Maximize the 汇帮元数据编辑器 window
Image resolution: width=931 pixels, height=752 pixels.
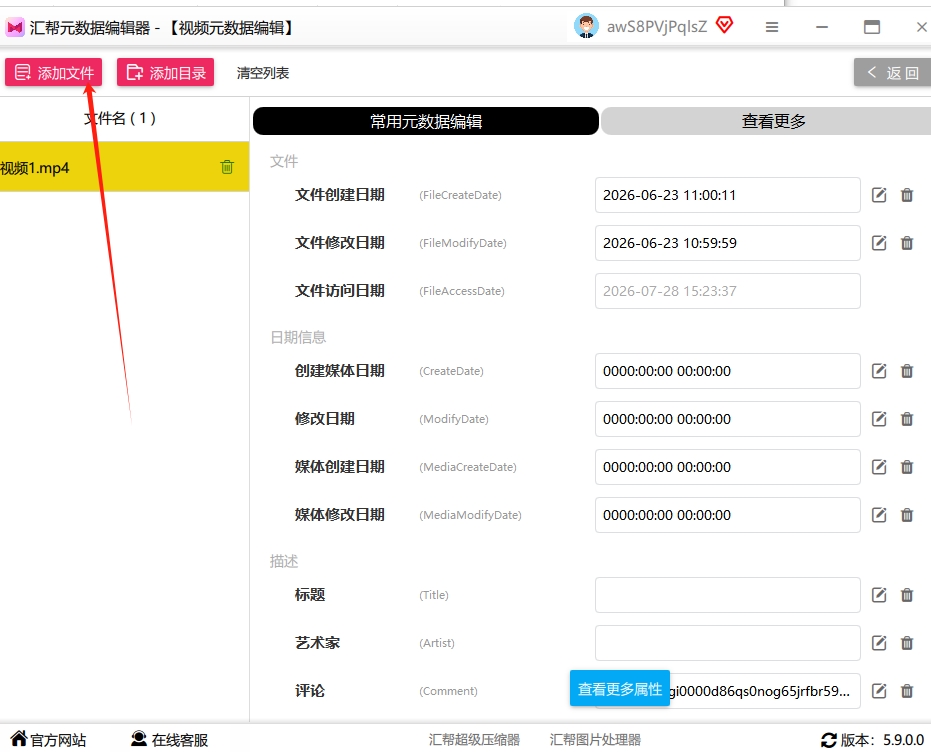tap(872, 27)
